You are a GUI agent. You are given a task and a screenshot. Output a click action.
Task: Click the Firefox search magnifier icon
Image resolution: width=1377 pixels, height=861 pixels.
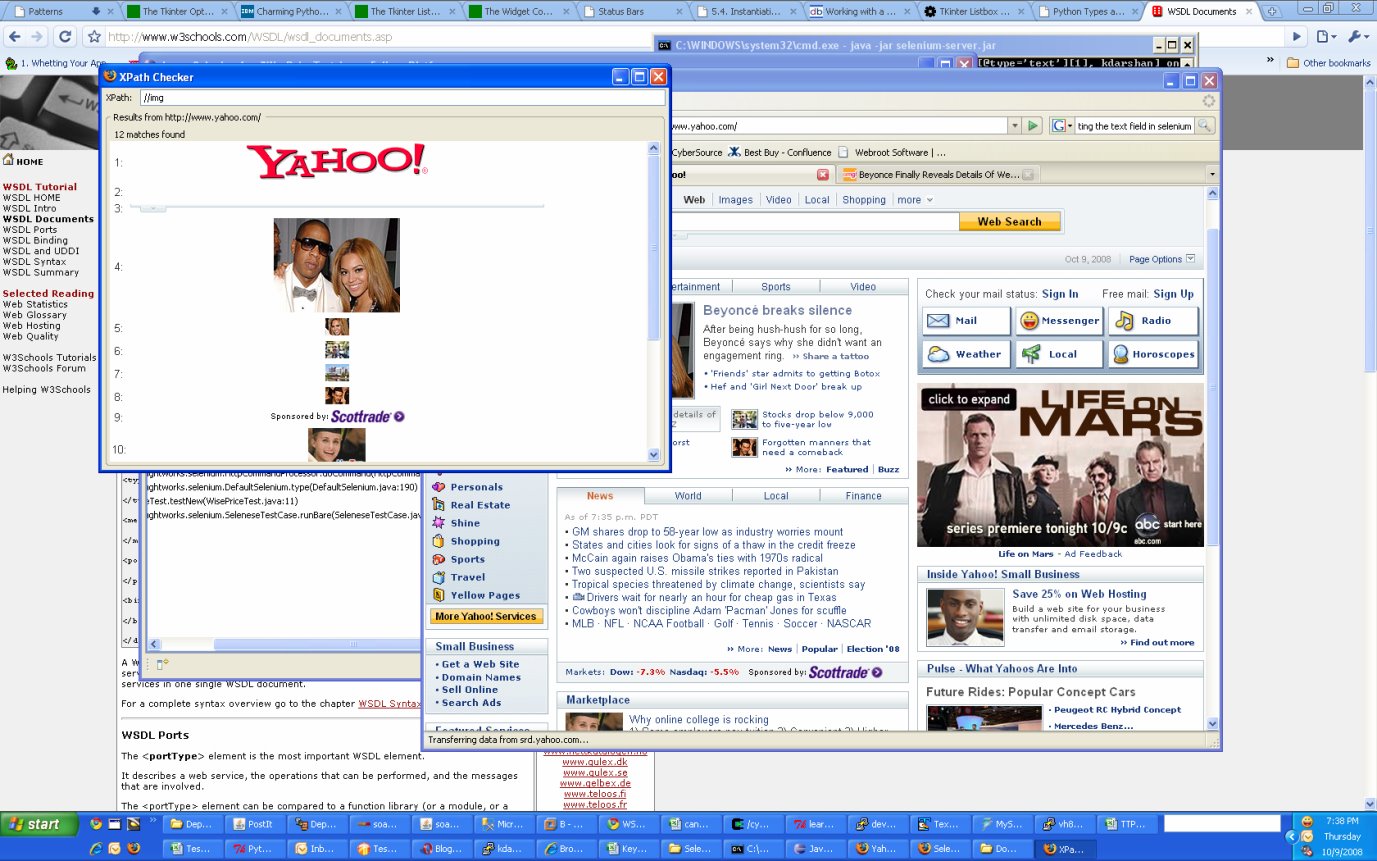(1205, 126)
